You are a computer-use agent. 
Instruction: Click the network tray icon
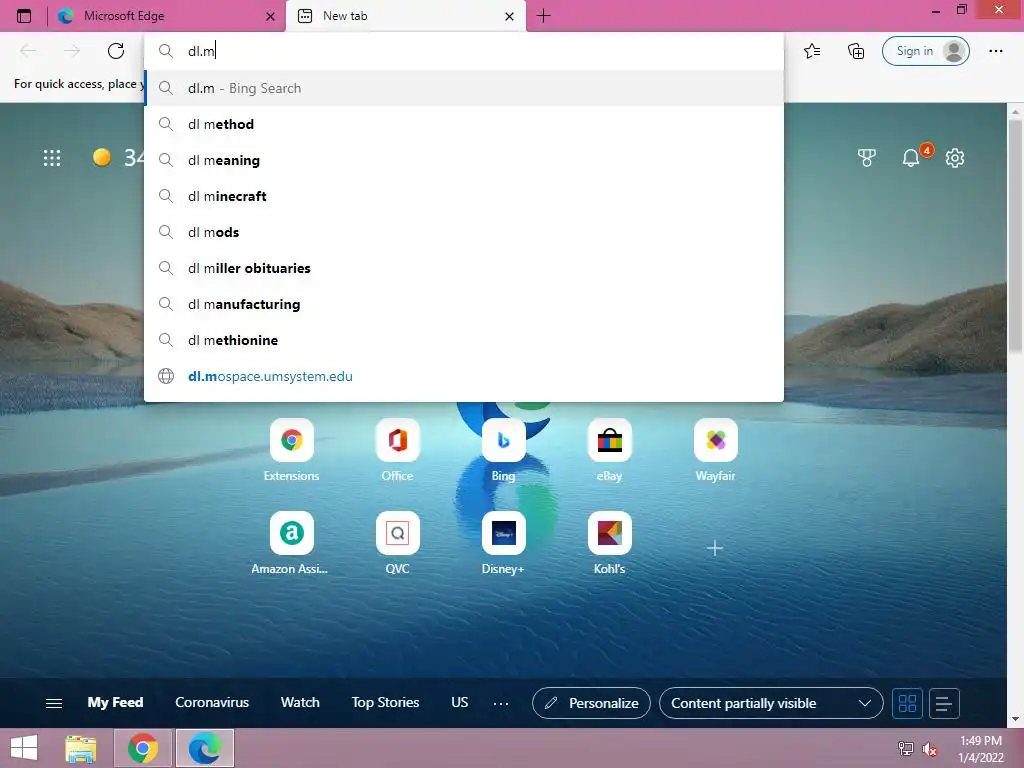[x=906, y=749]
